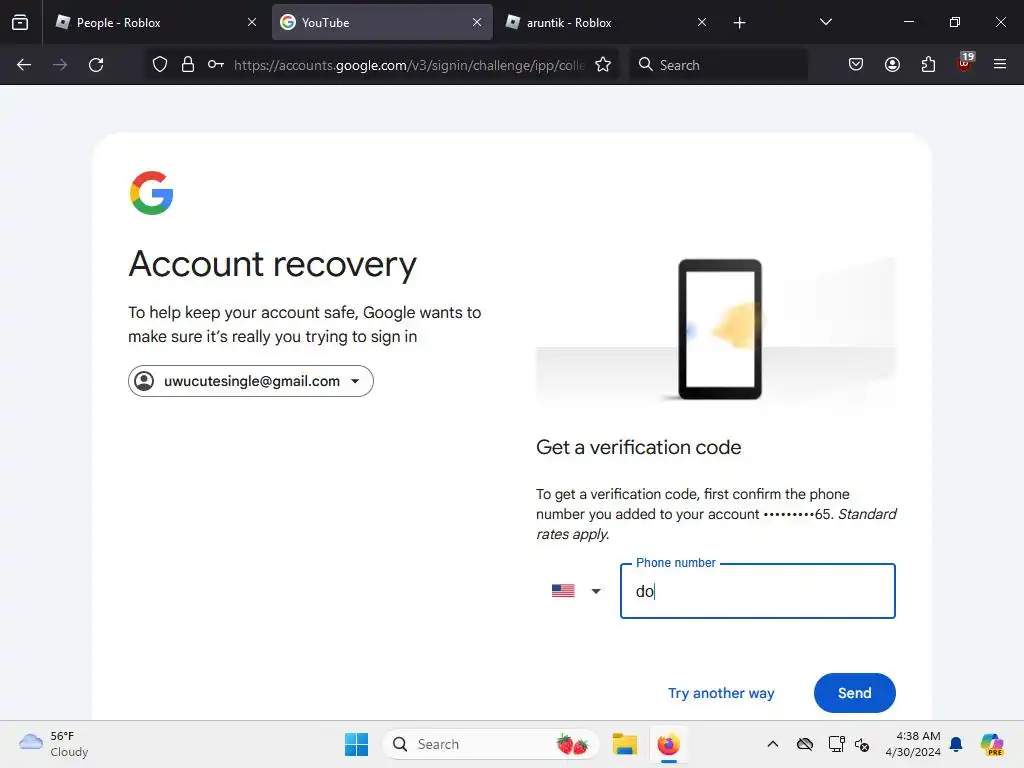
Task: Save page to Pocket
Action: (x=856, y=64)
